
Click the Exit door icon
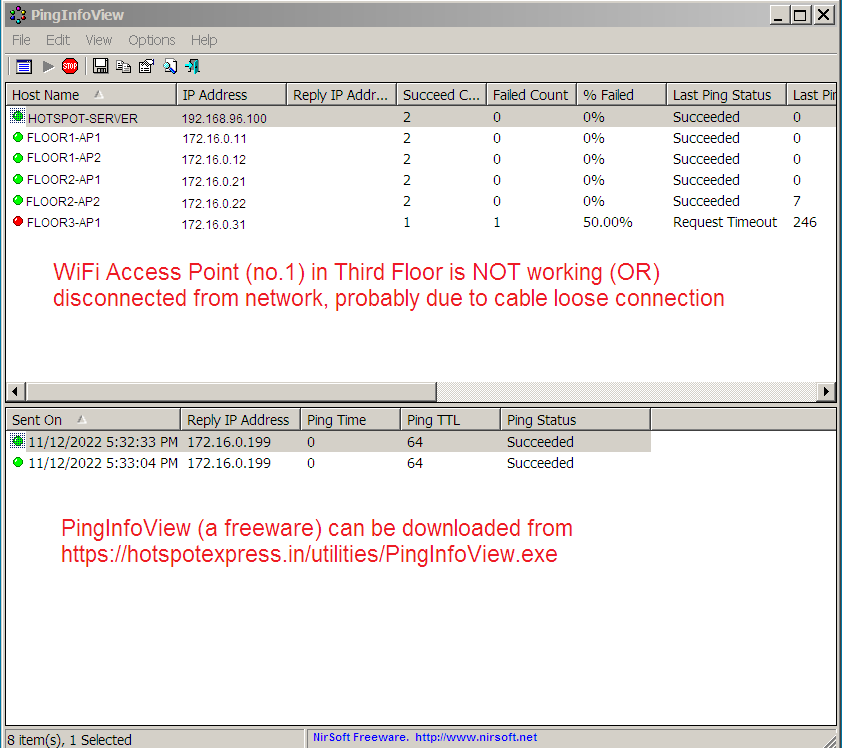pyautogui.click(x=192, y=66)
